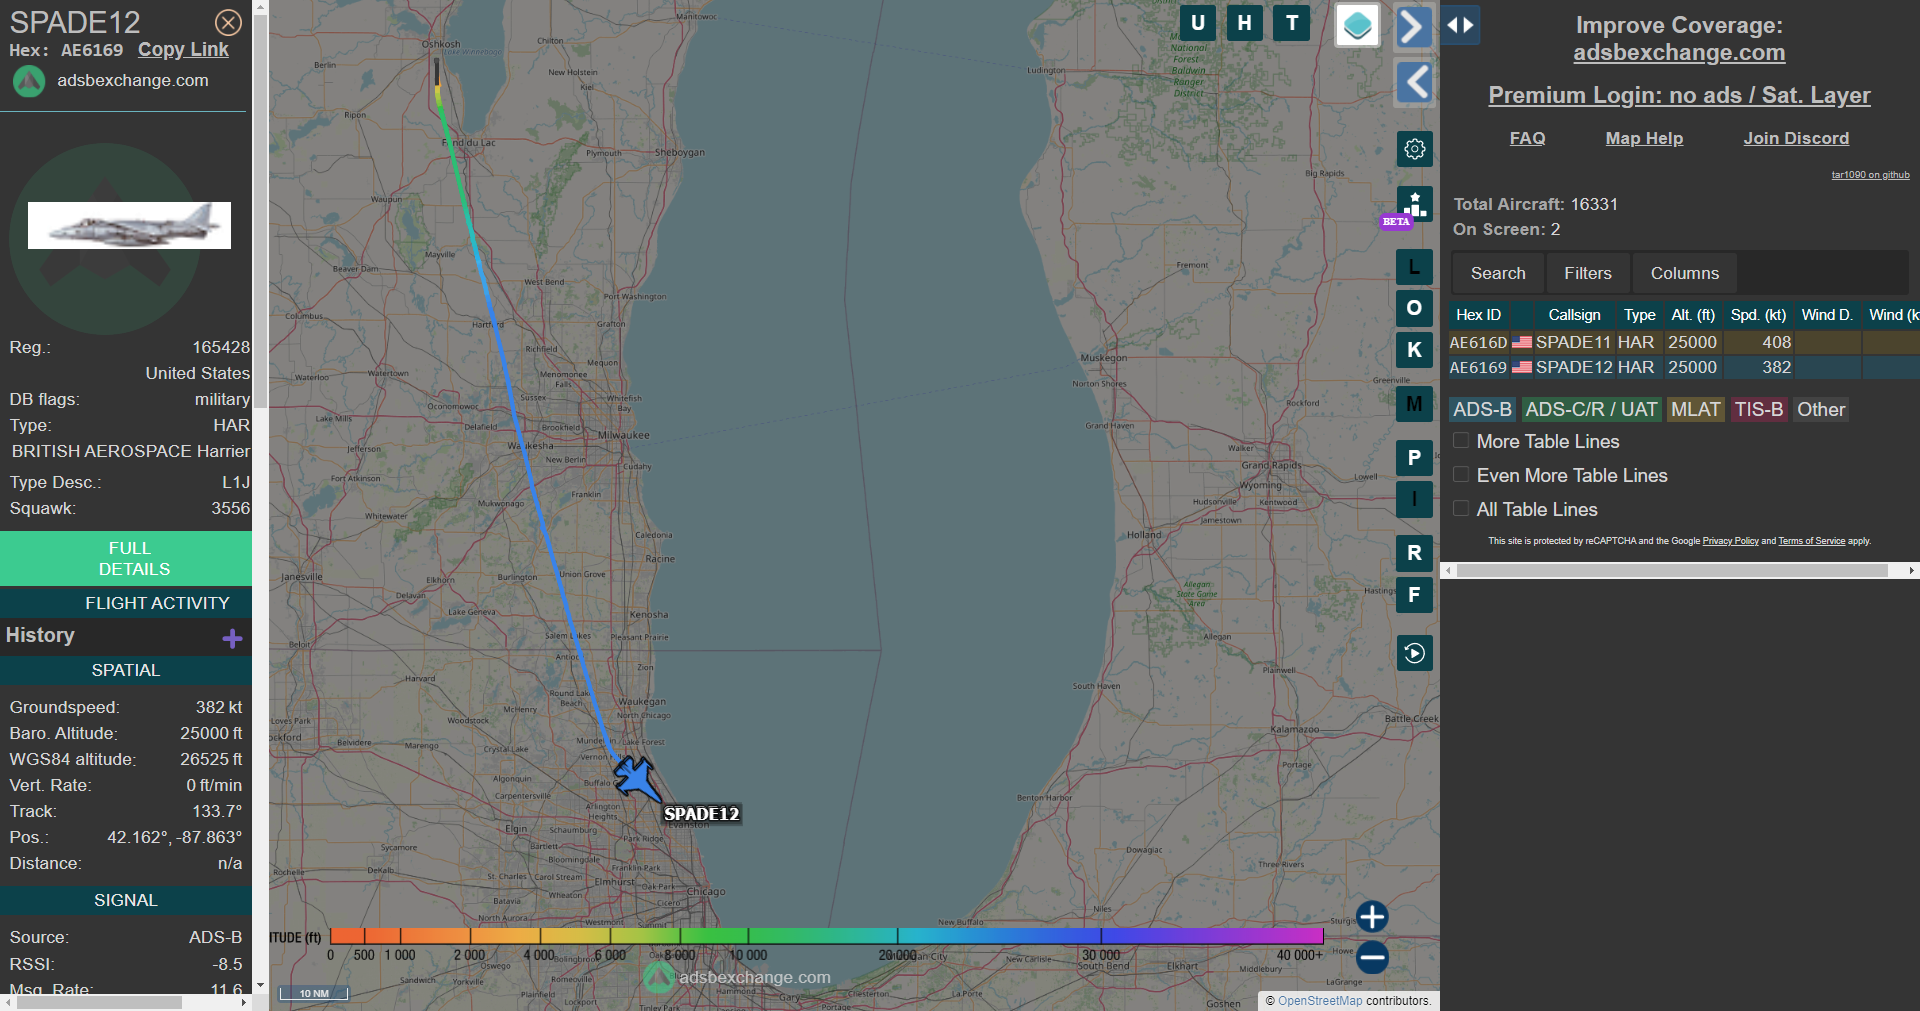The image size is (1920, 1011).
Task: Open the replay history icon
Action: pyautogui.click(x=1414, y=653)
